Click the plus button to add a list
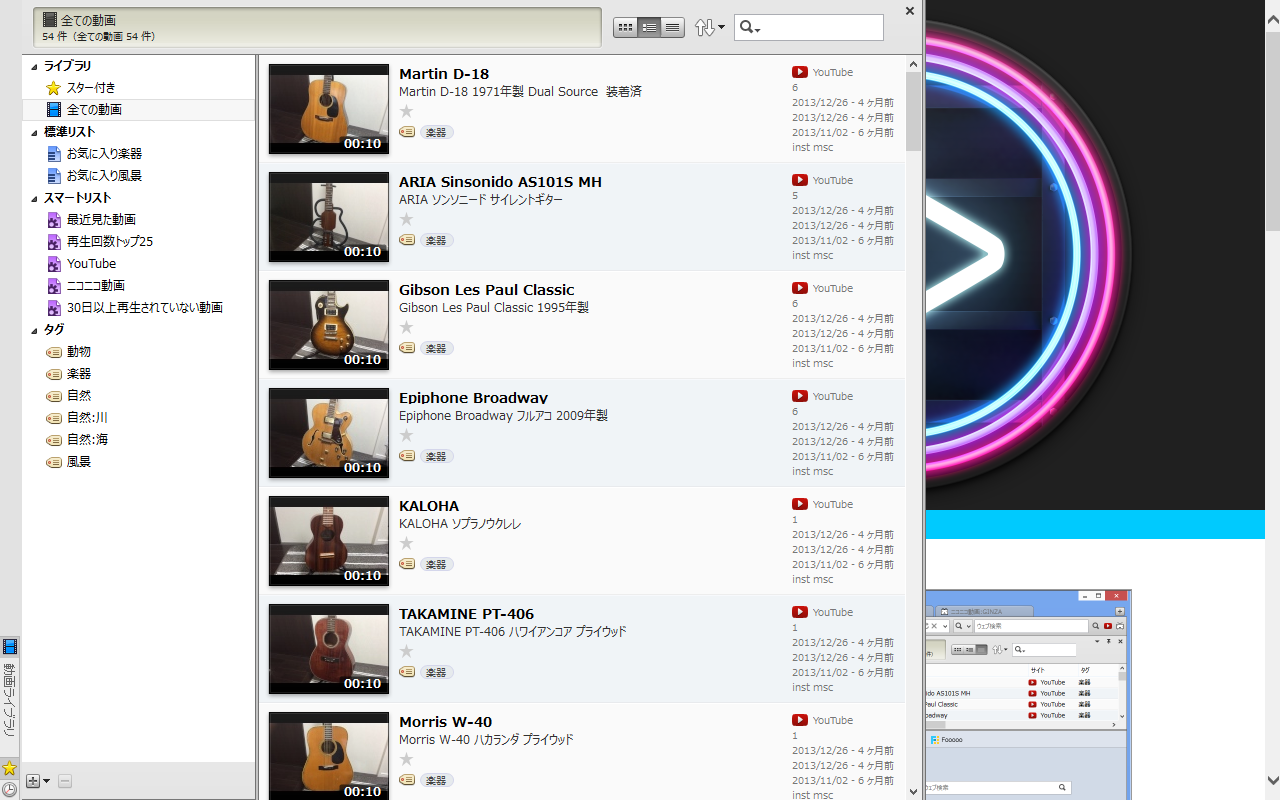Image resolution: width=1280 pixels, height=800 pixels. 33,781
